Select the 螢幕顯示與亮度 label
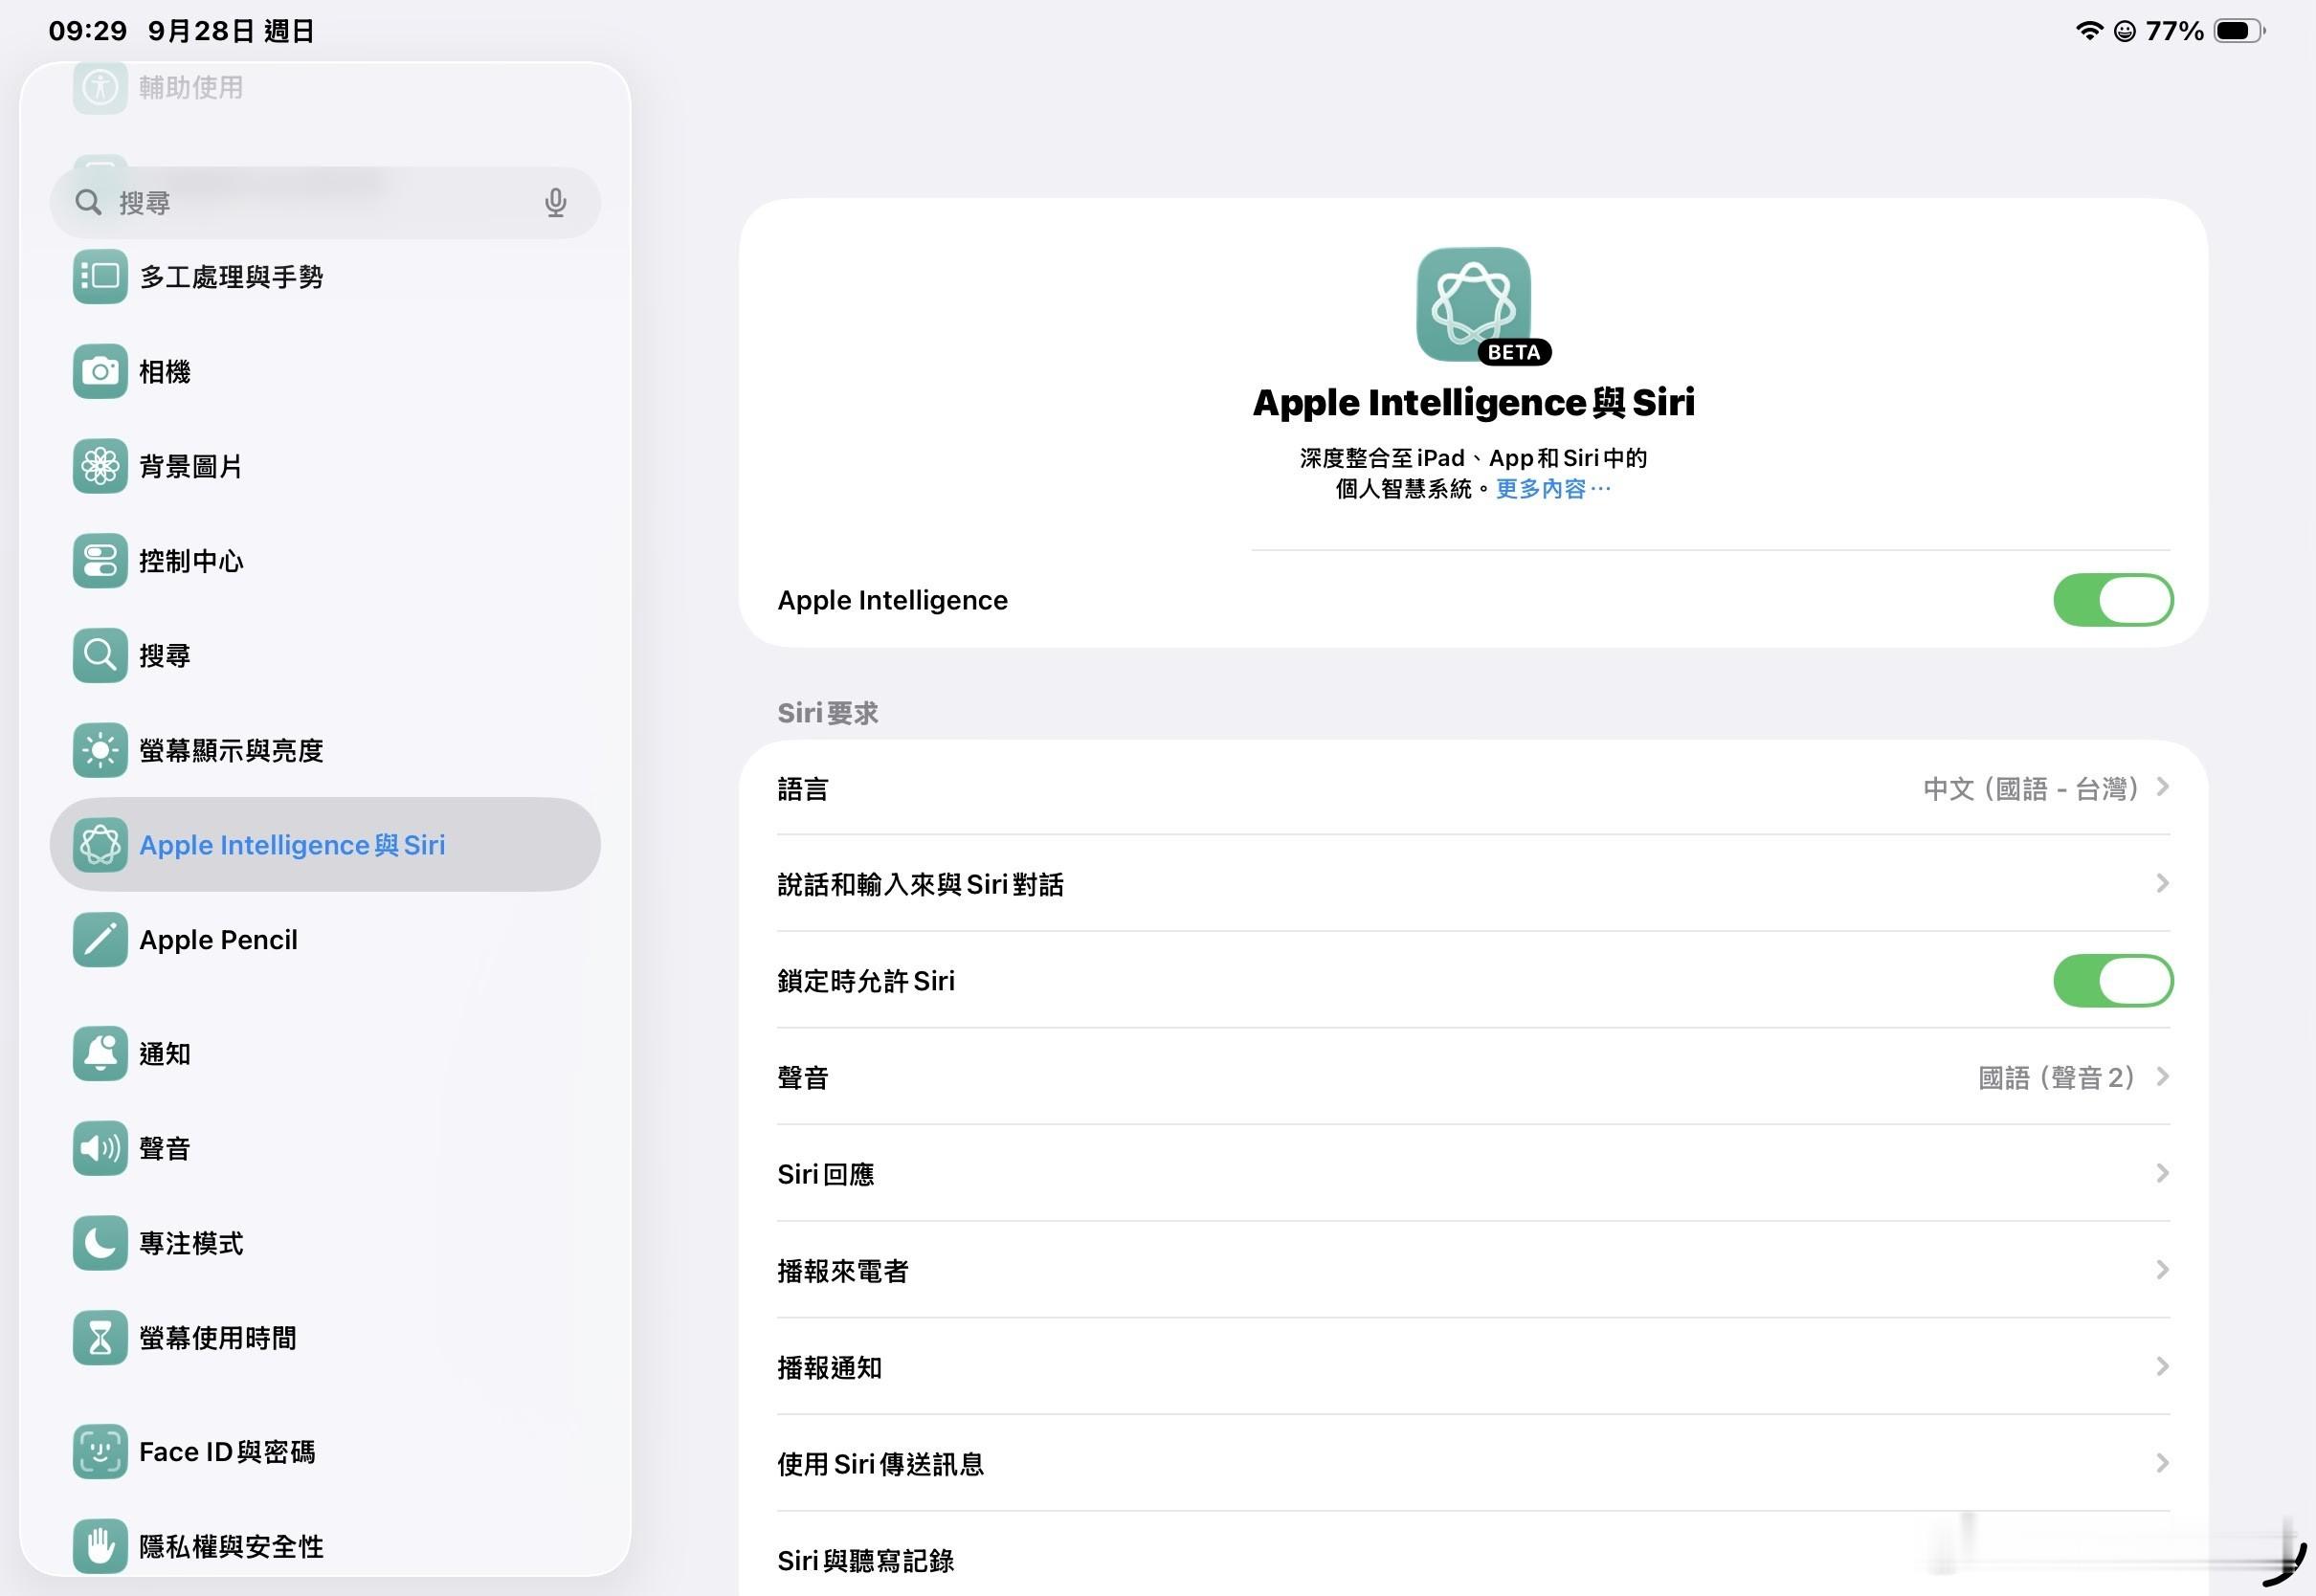 [231, 751]
